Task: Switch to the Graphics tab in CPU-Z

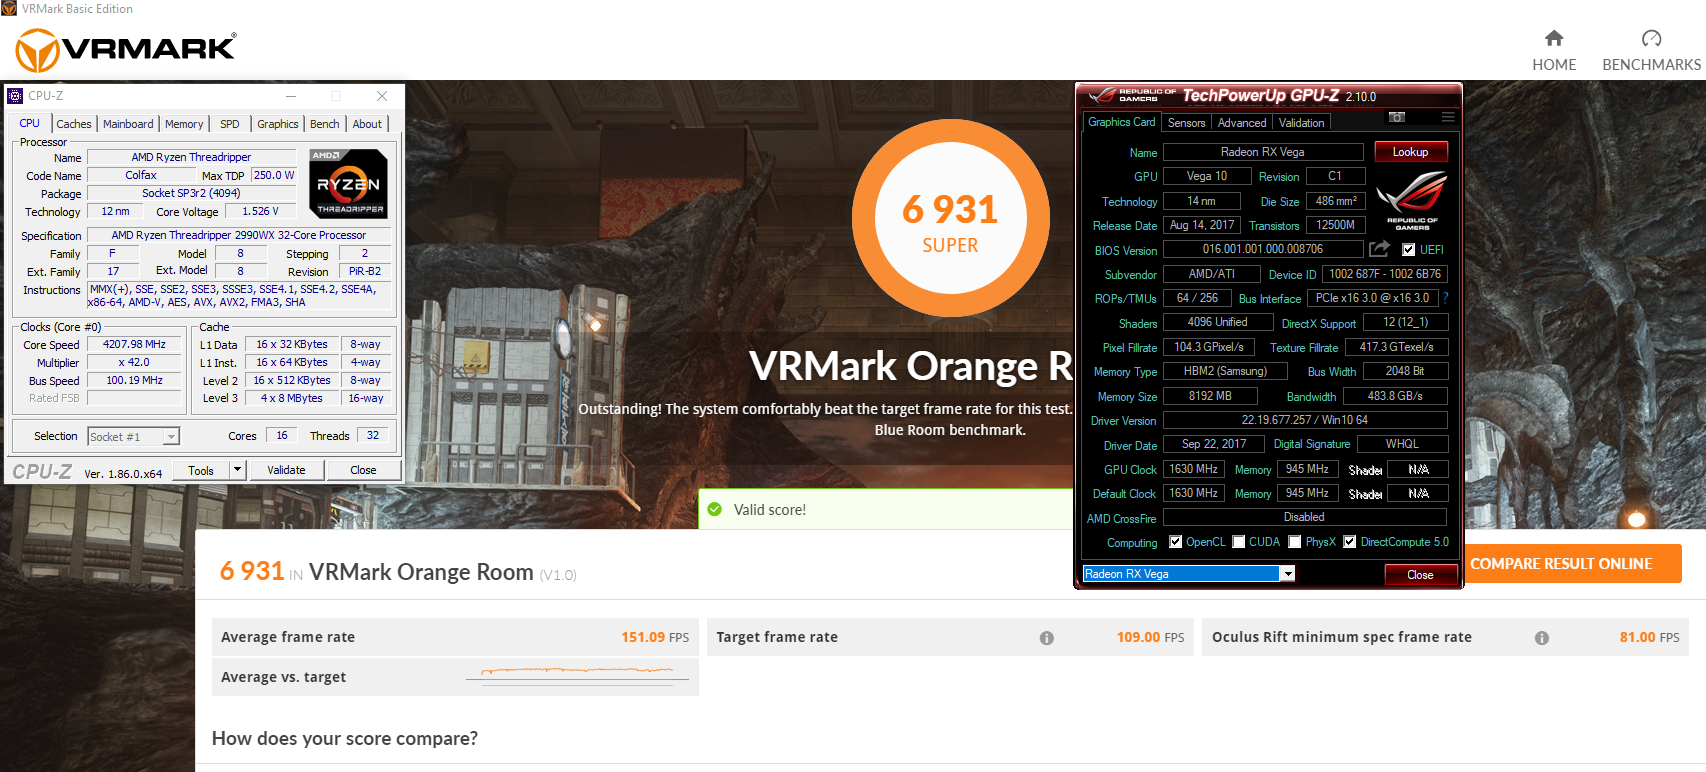Action: click(x=278, y=124)
